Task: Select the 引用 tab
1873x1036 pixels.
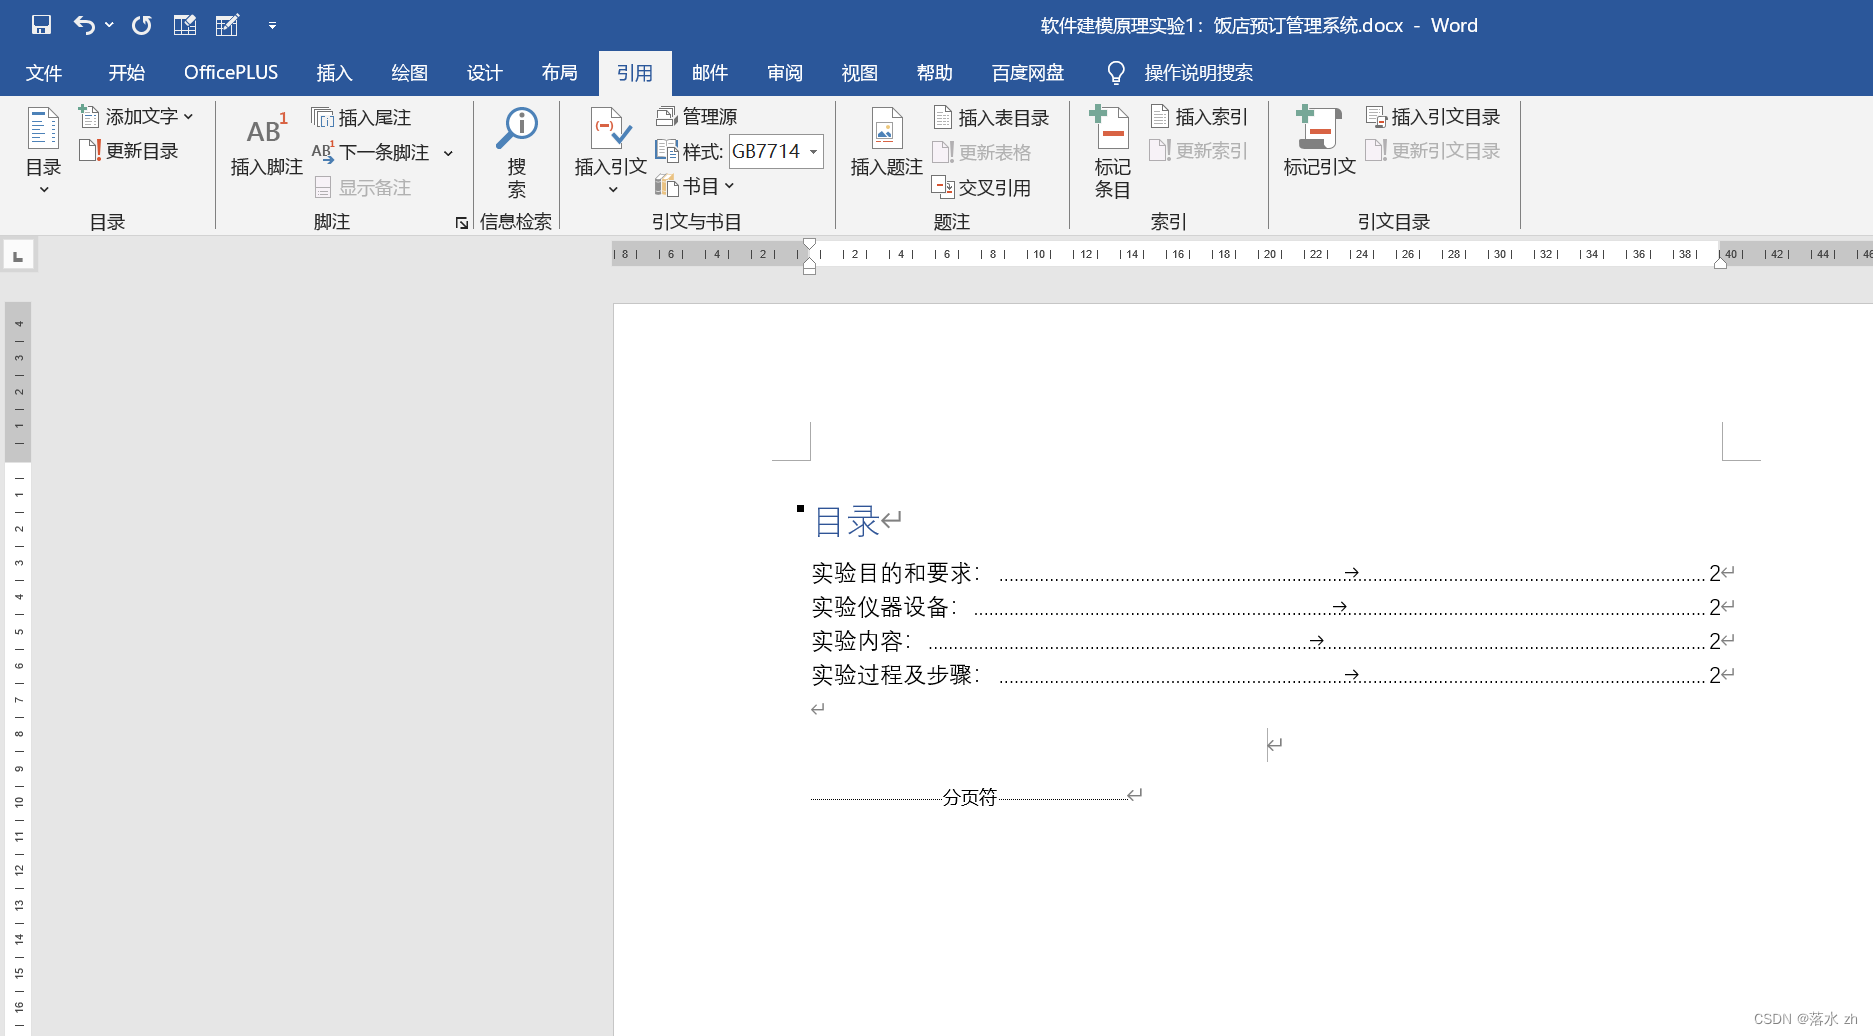Action: click(x=635, y=73)
